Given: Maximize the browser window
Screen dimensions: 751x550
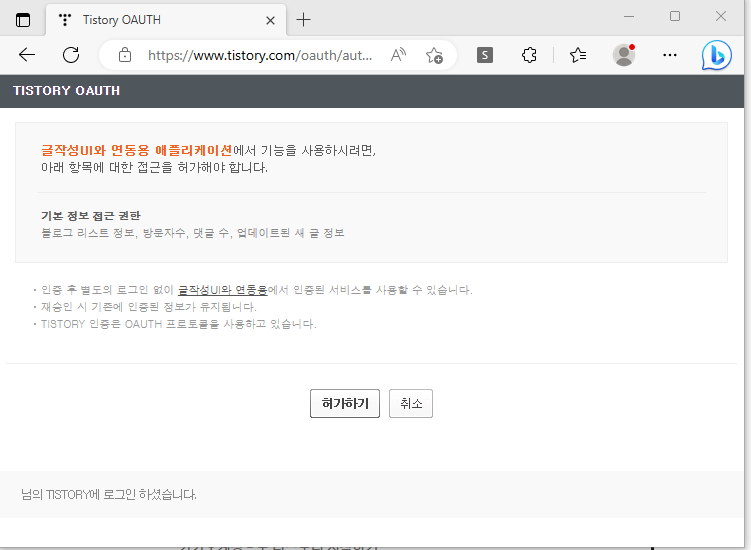Looking at the screenshot, I should coord(675,16).
